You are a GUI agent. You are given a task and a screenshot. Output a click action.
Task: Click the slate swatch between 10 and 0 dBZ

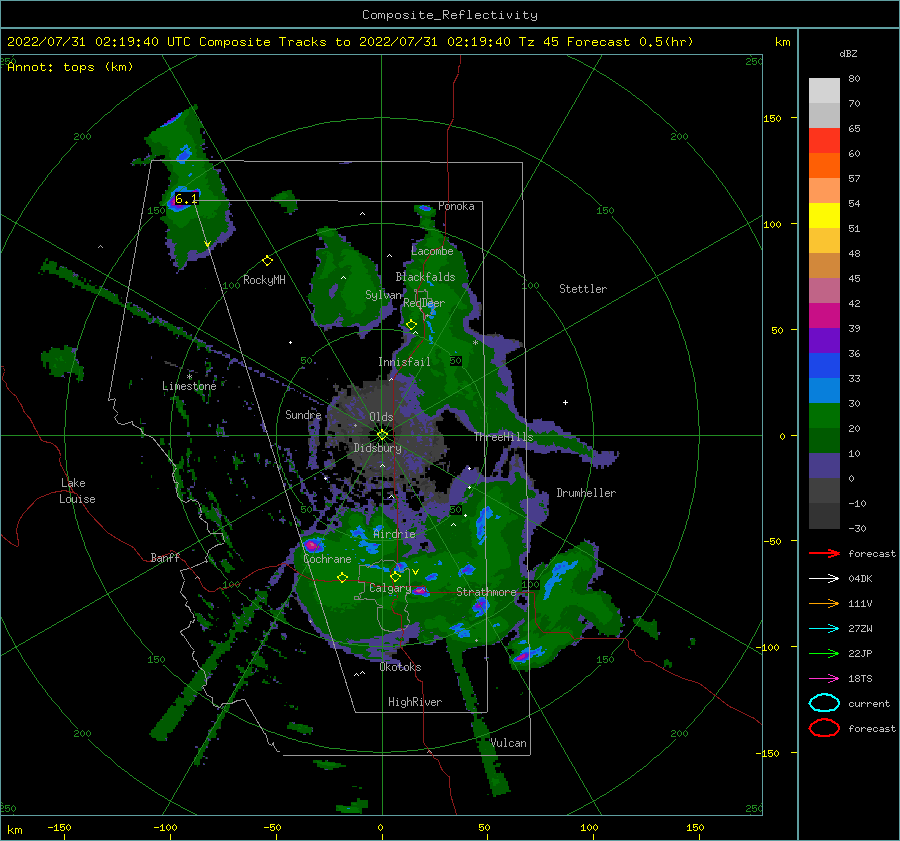[x=824, y=466]
